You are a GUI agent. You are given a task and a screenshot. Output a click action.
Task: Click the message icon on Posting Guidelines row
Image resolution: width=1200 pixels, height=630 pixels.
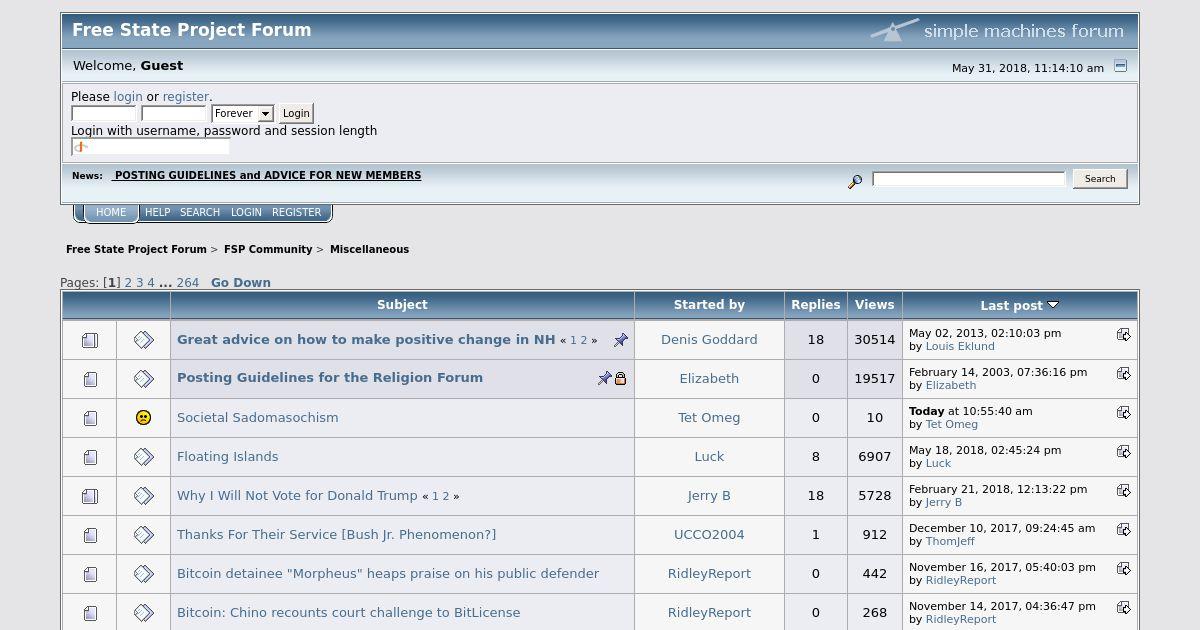(x=143, y=379)
